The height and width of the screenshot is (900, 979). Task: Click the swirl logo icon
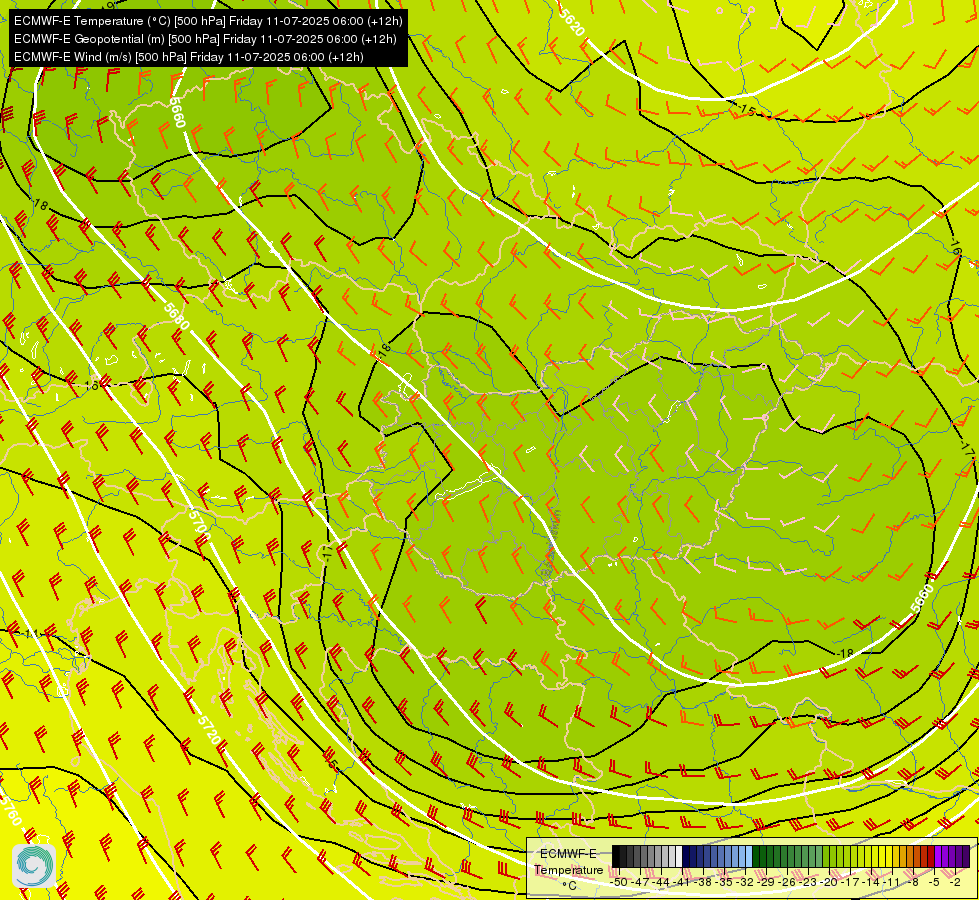(x=34, y=865)
